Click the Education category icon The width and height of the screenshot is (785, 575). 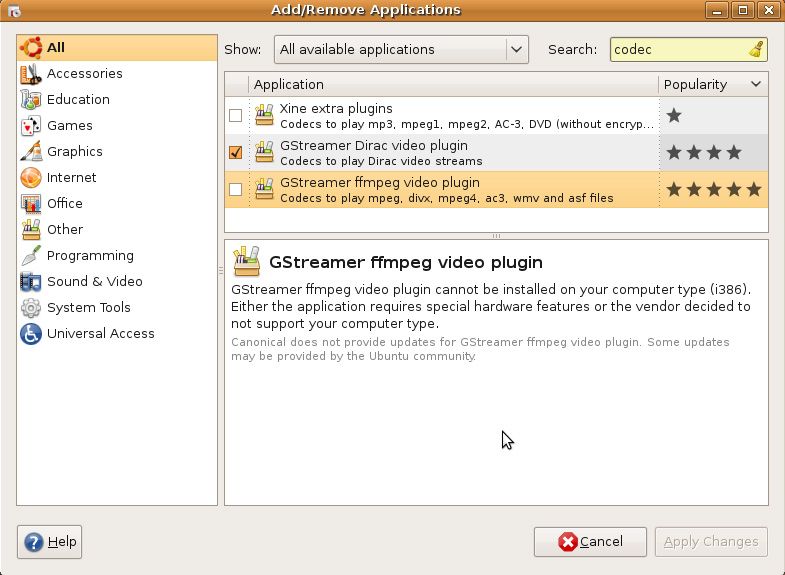point(31,100)
